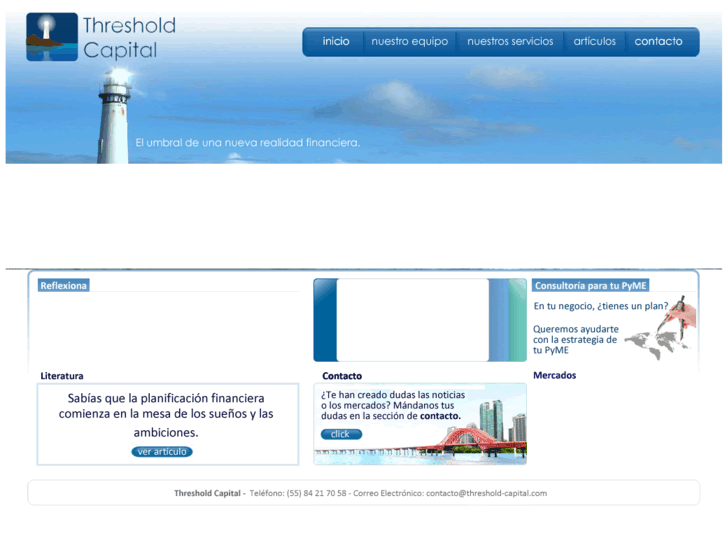727x545 pixels.
Task: Click the large lighthouse in the header banner
Action: click(115, 116)
